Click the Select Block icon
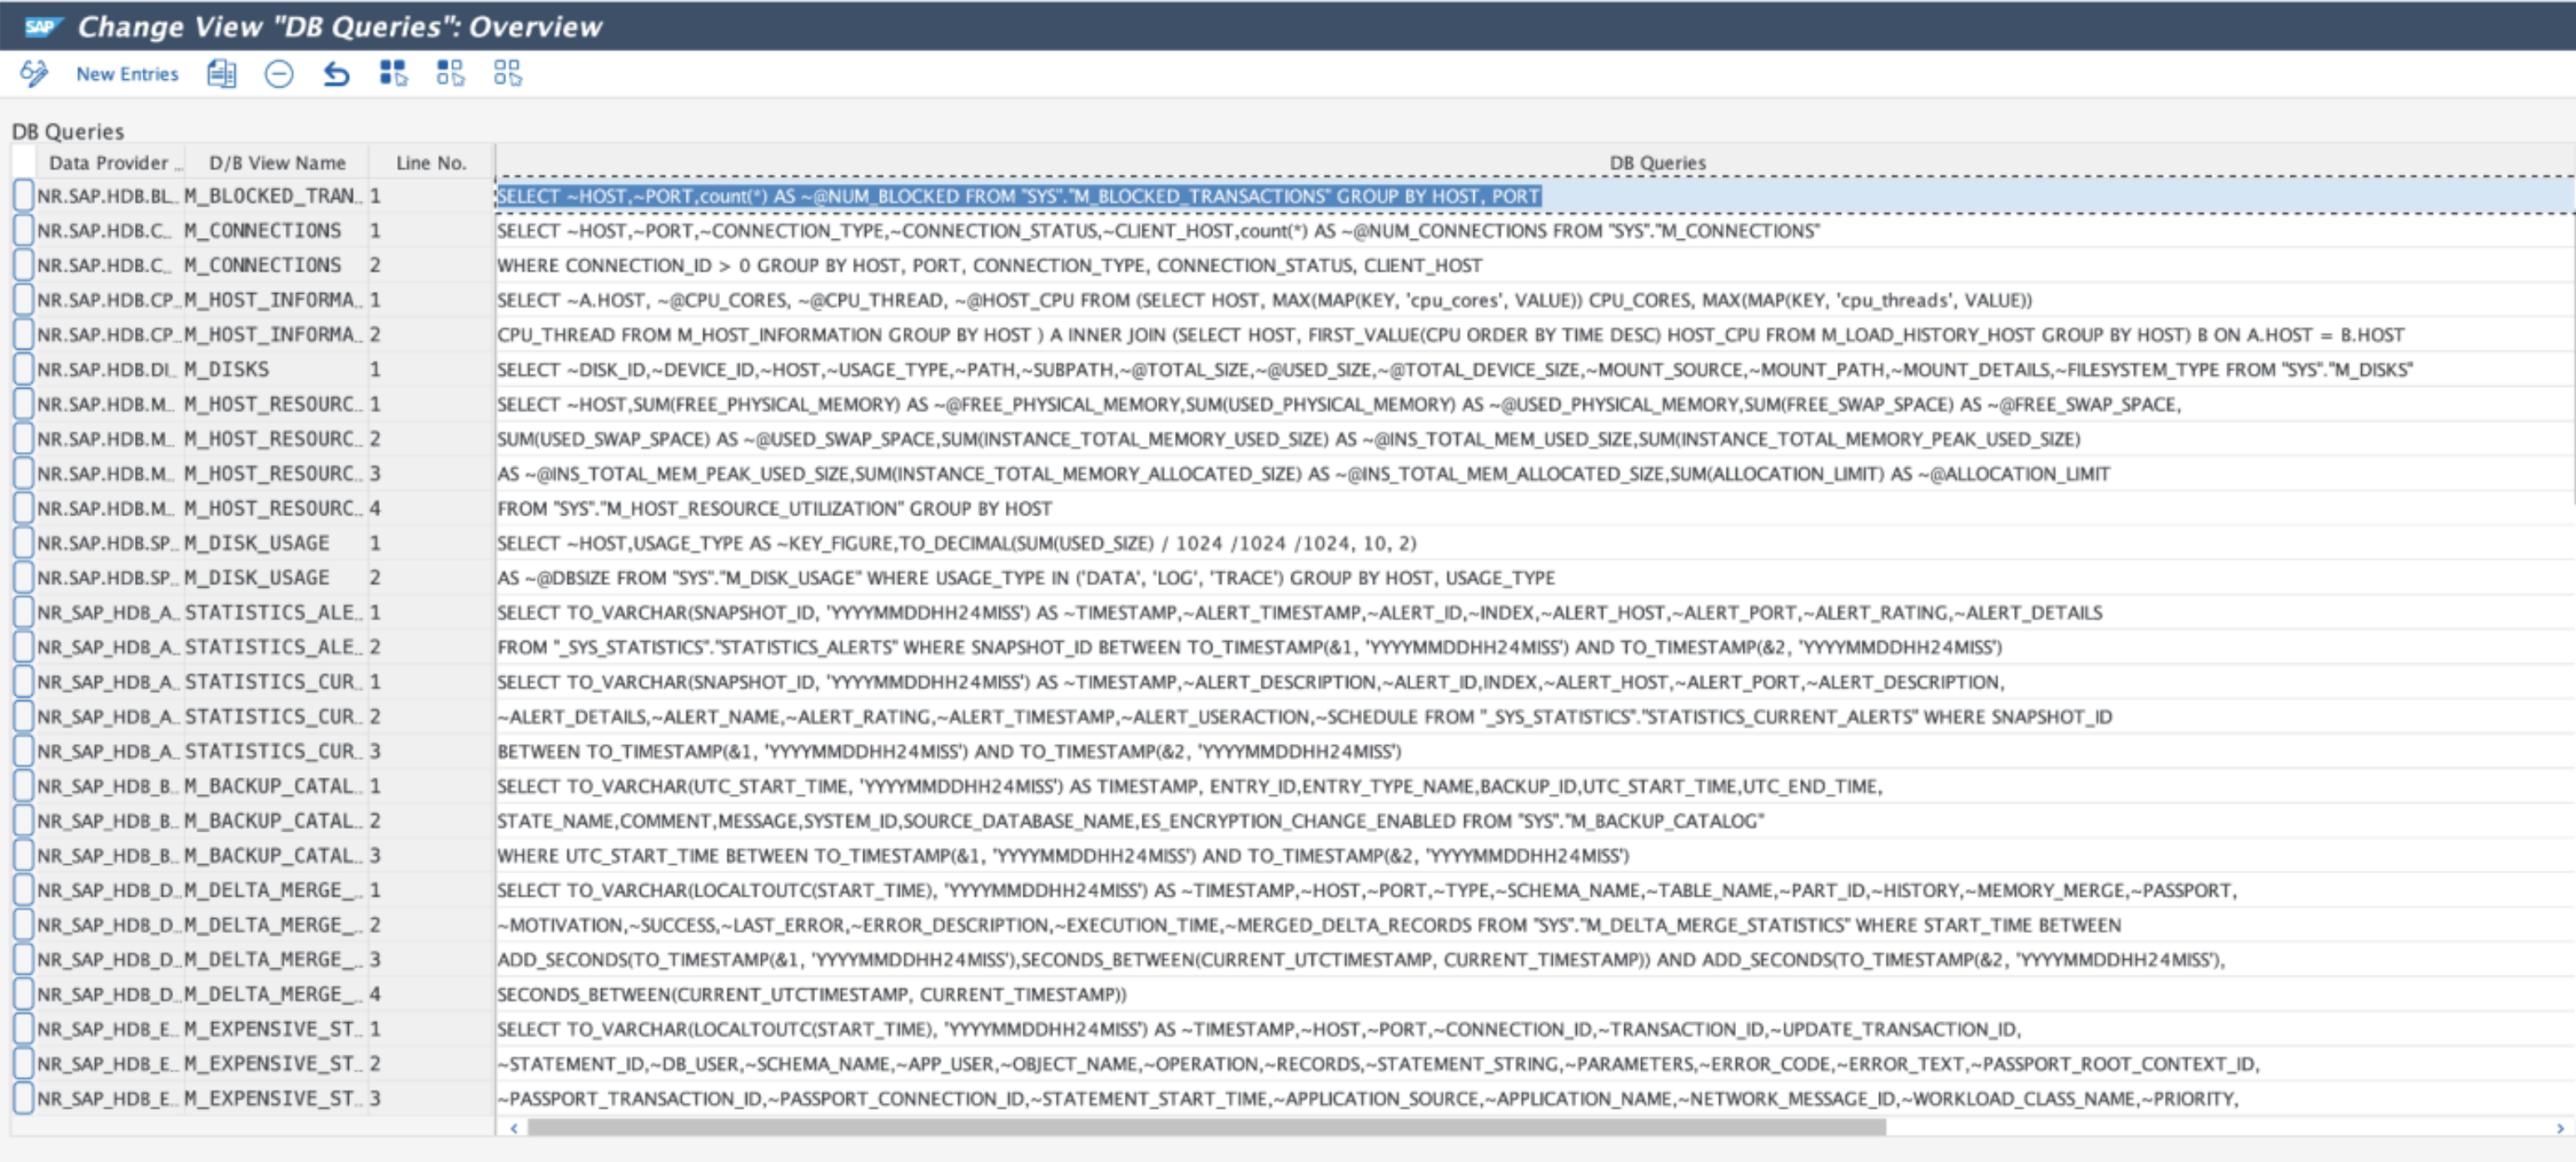Viewport: 2576px width, 1162px height. pyautogui.click(x=450, y=72)
